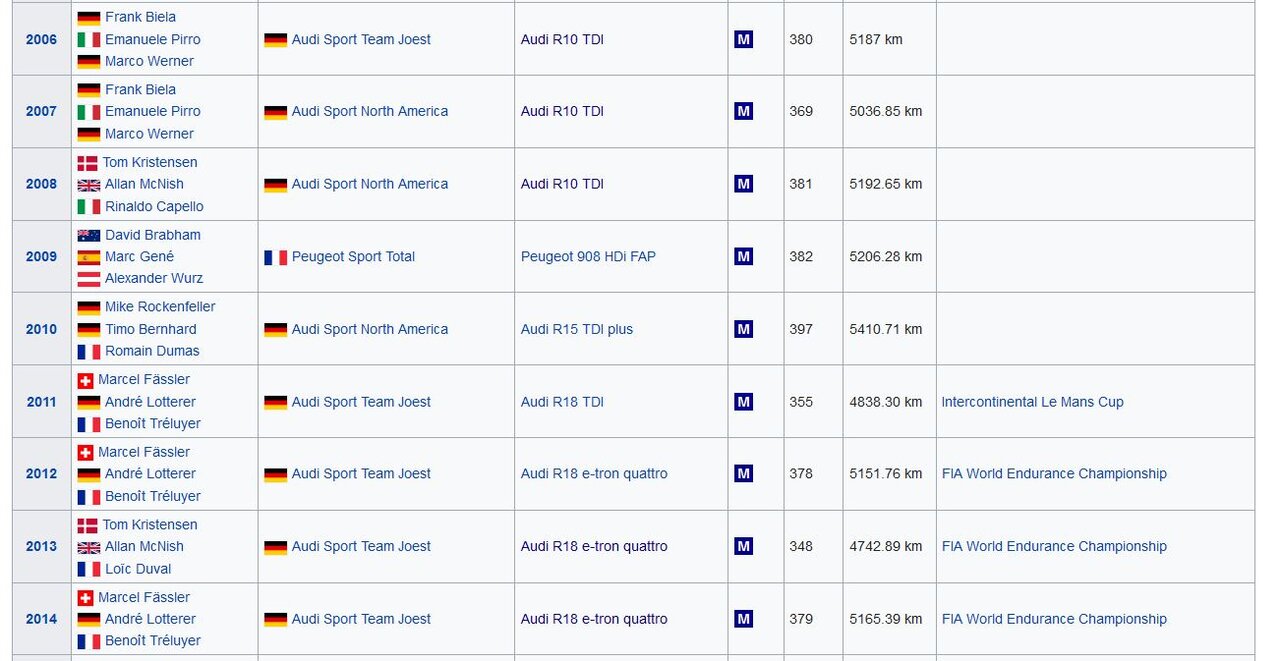Click the French flag beside Peugeot Sport Total
Viewport: 1280px width, 661px height.
275,257
